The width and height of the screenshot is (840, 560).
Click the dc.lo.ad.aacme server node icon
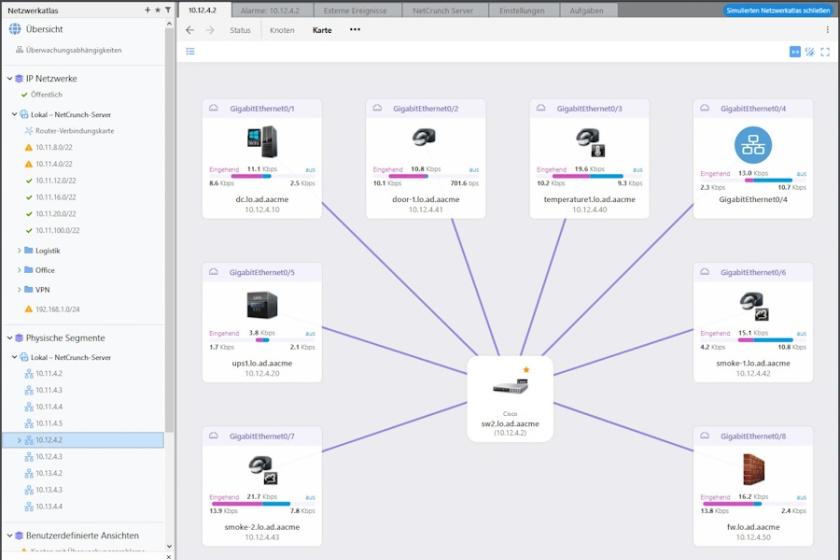click(262, 141)
